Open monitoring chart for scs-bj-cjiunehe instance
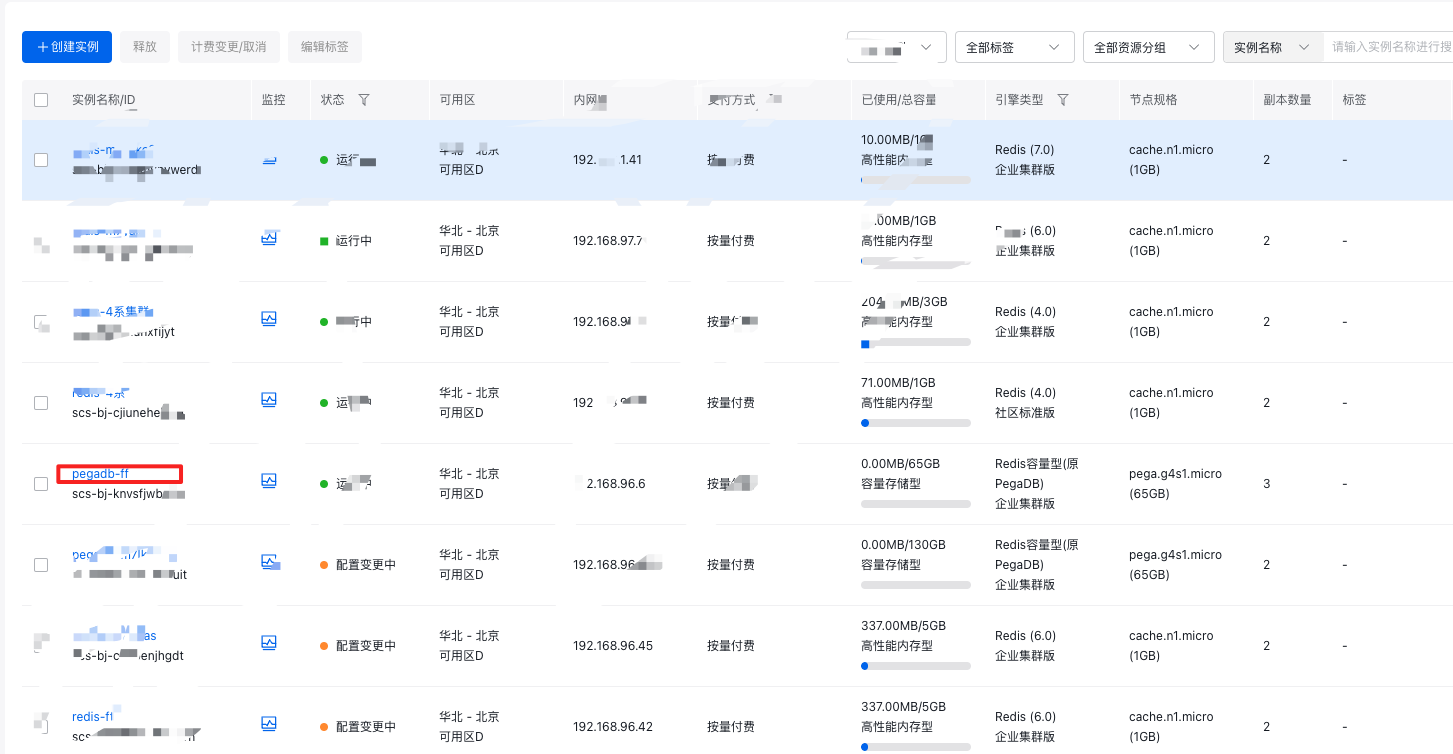The height and width of the screenshot is (754, 1453). (268, 401)
